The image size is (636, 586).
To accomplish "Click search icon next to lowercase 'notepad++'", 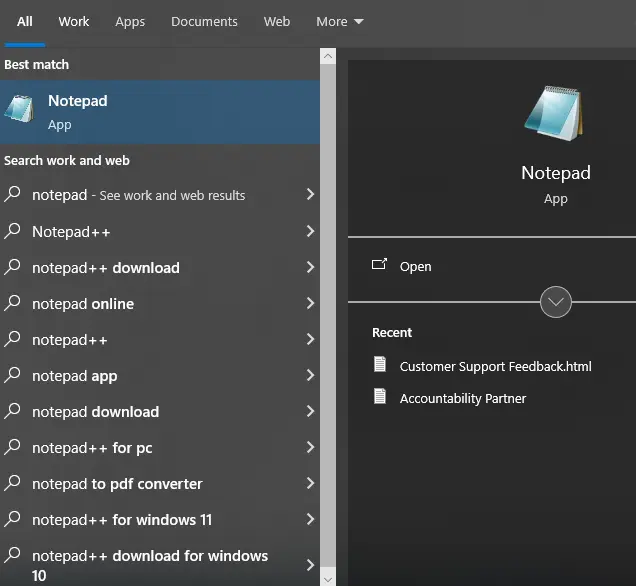I will pyautogui.click(x=12, y=339).
